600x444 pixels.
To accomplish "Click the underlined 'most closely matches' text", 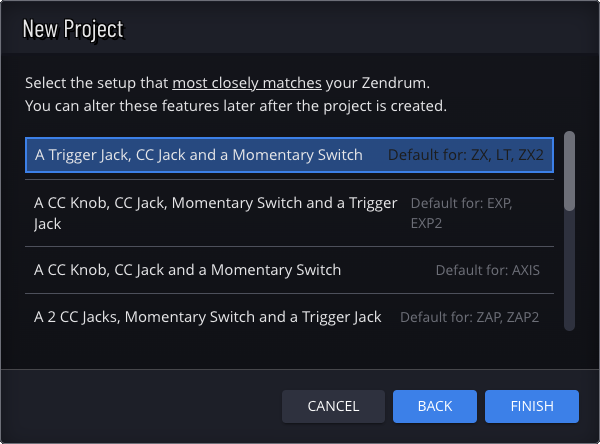I will point(246,82).
